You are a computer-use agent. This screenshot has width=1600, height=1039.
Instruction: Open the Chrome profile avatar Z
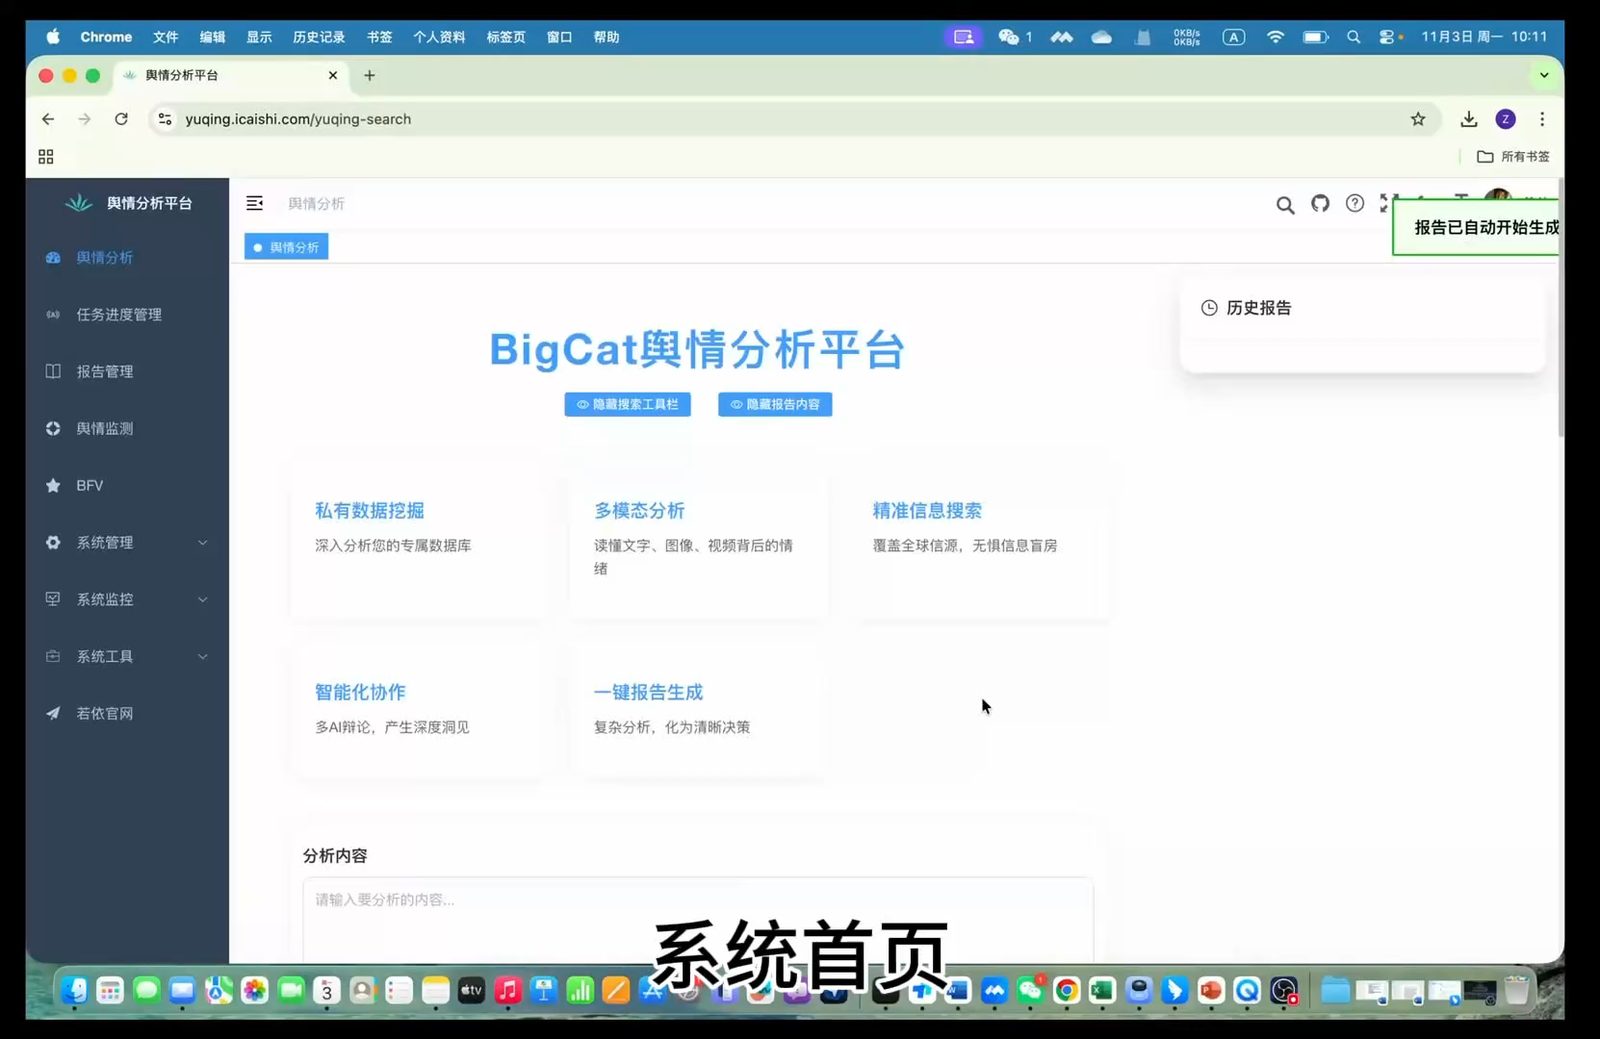pos(1506,119)
